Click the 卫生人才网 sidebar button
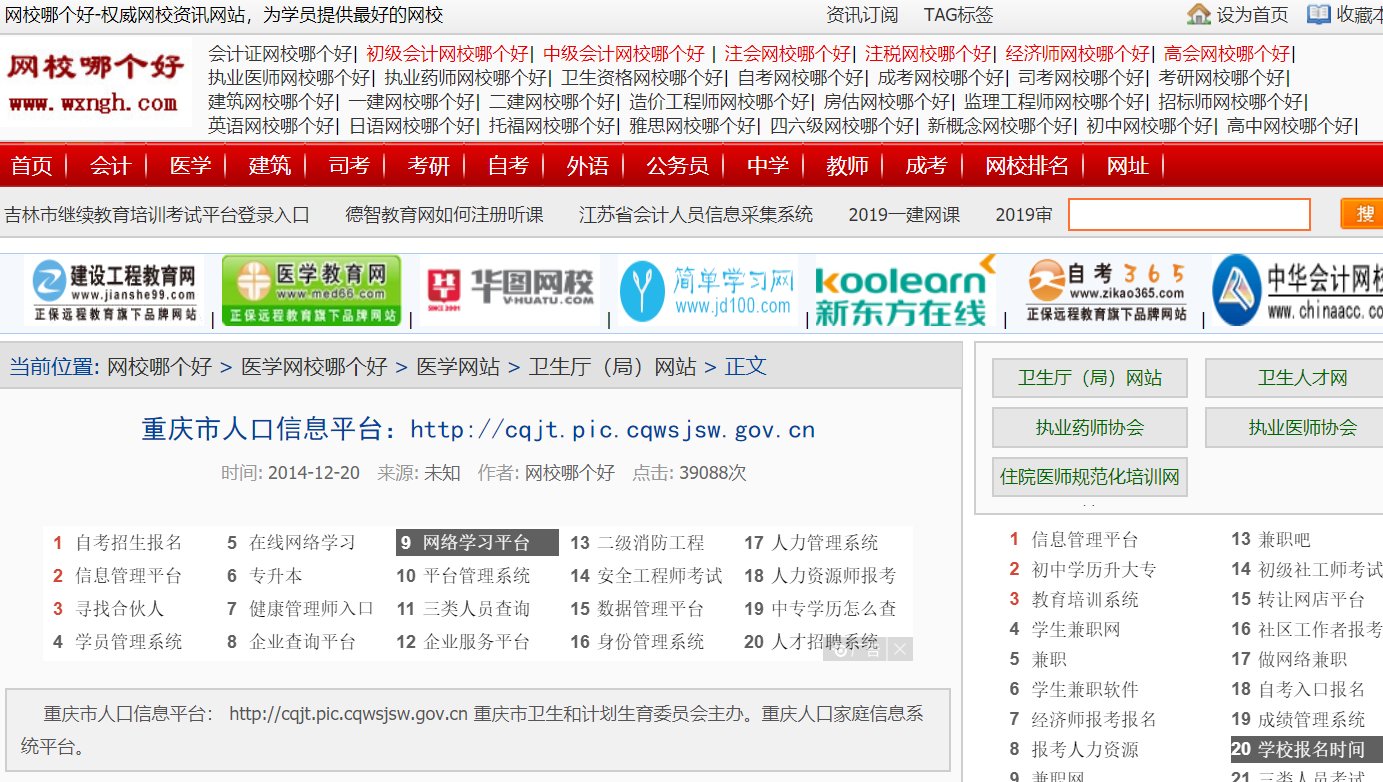Image resolution: width=1383 pixels, height=782 pixels. click(x=1294, y=379)
